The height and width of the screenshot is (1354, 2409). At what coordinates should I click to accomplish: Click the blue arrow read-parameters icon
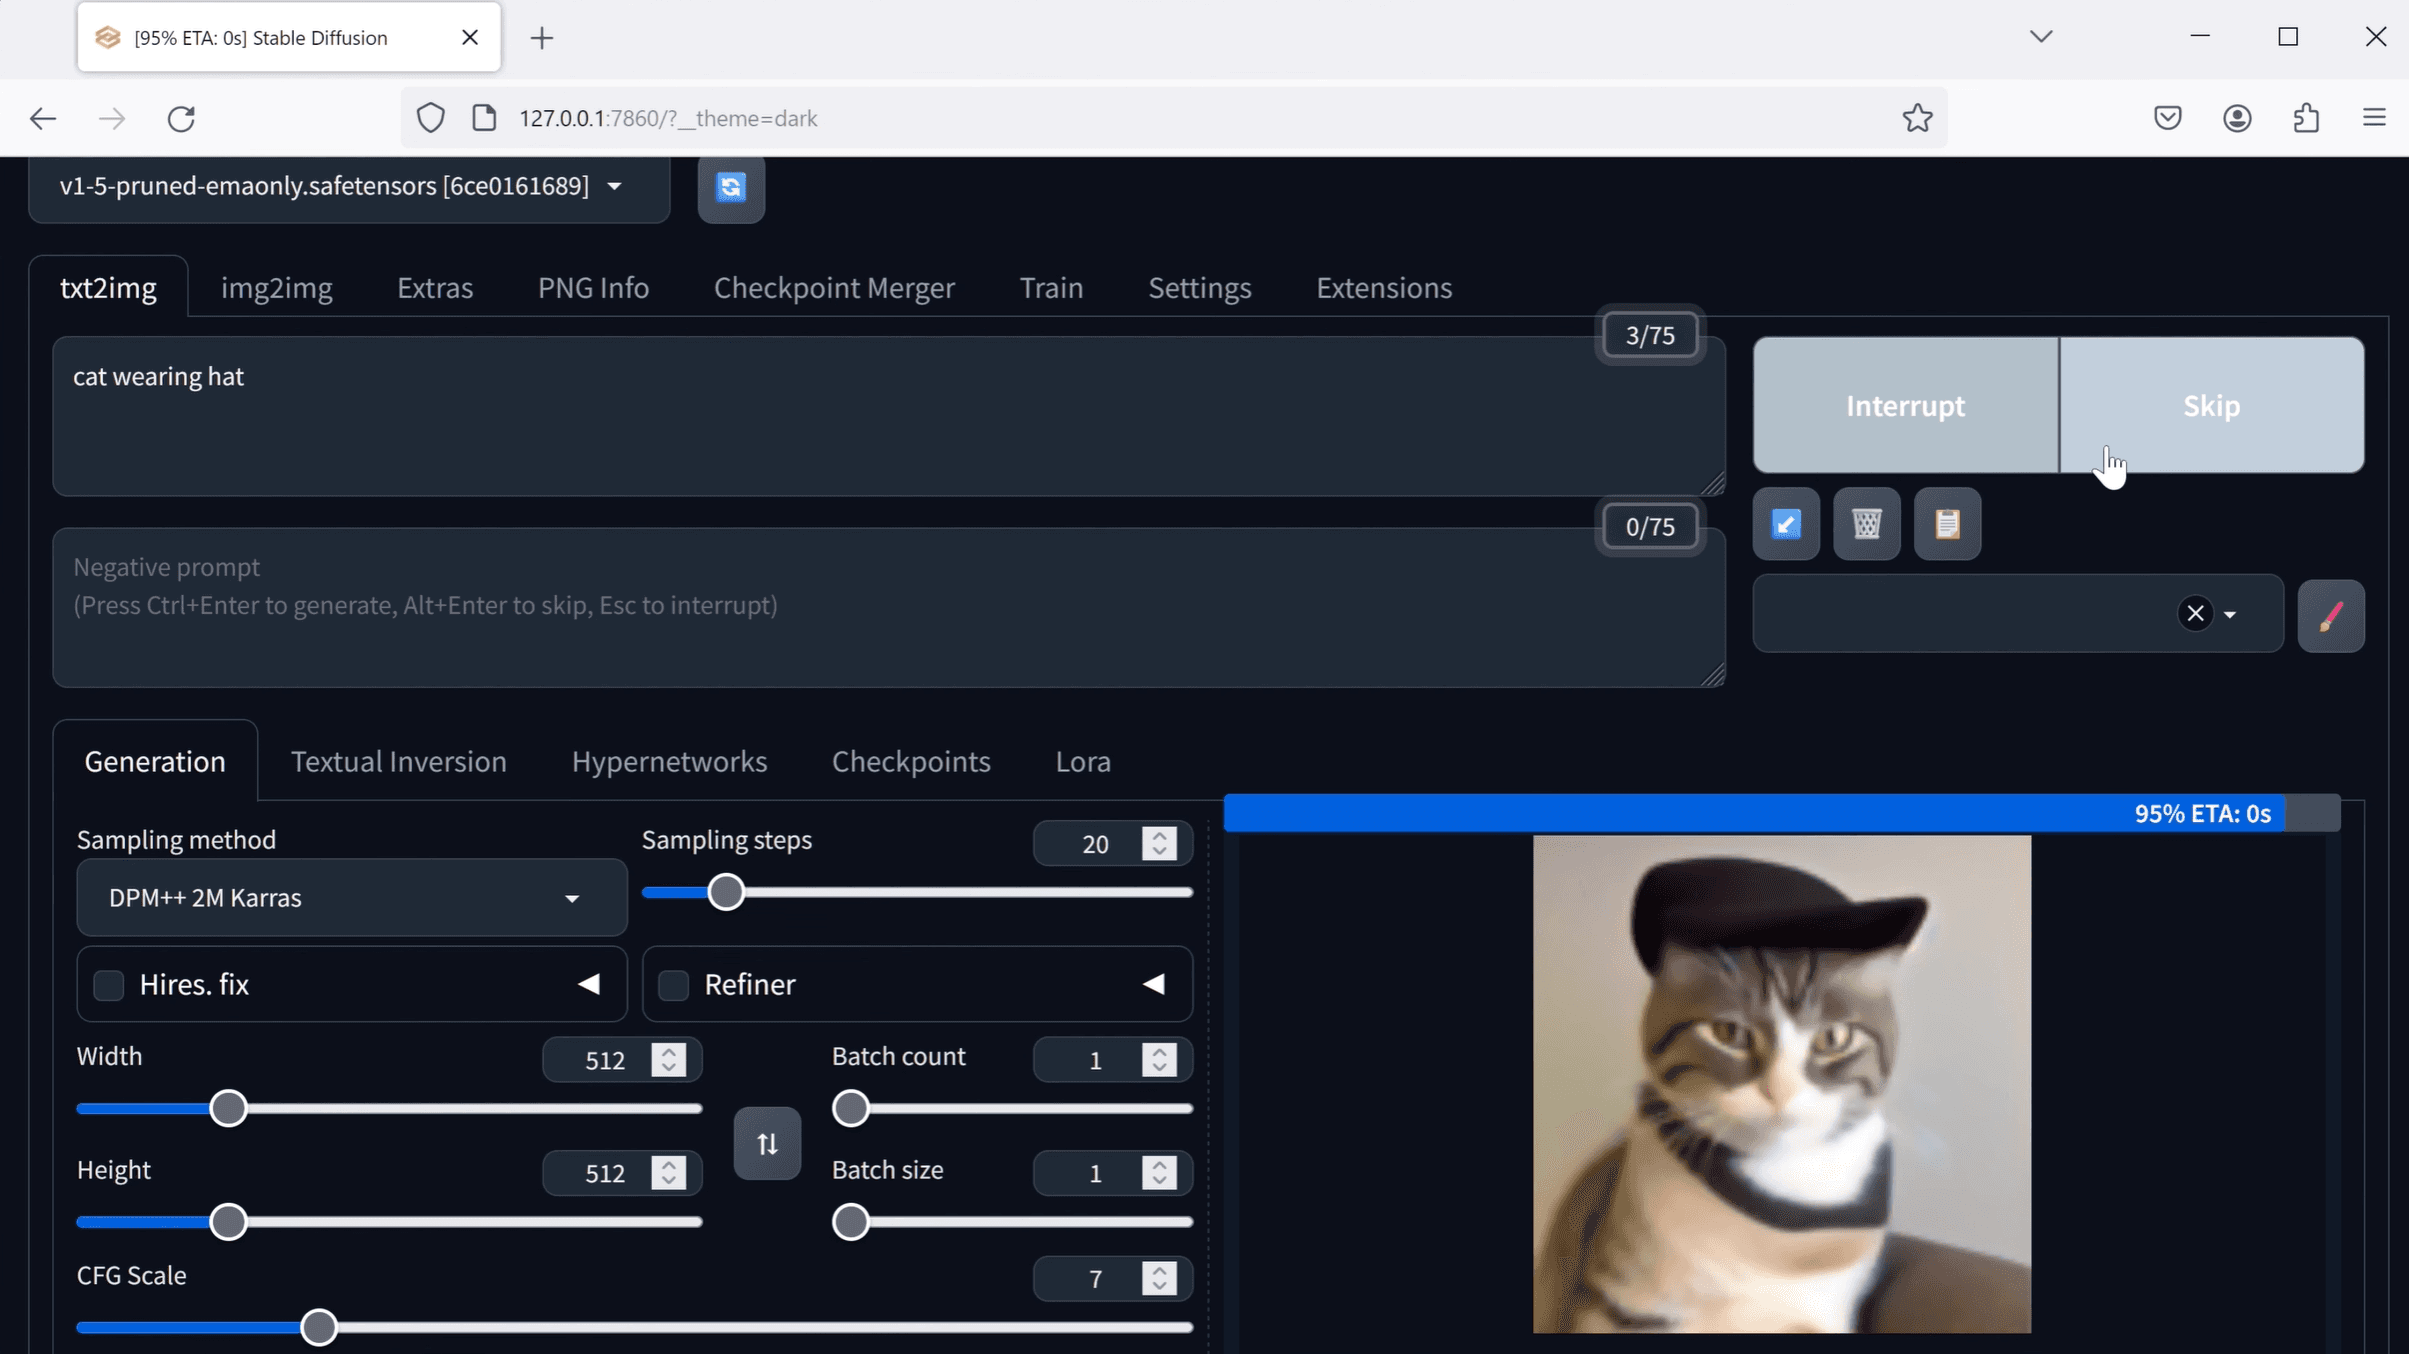point(1786,524)
